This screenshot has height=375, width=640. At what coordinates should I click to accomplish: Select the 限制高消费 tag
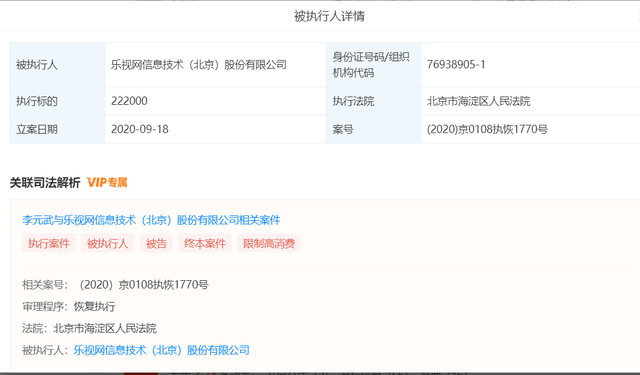coord(269,244)
